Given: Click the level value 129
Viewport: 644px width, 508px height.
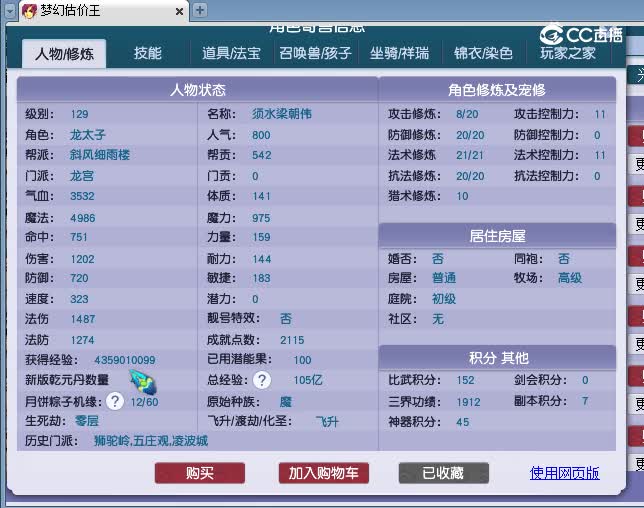Looking at the screenshot, I should click(79, 114).
